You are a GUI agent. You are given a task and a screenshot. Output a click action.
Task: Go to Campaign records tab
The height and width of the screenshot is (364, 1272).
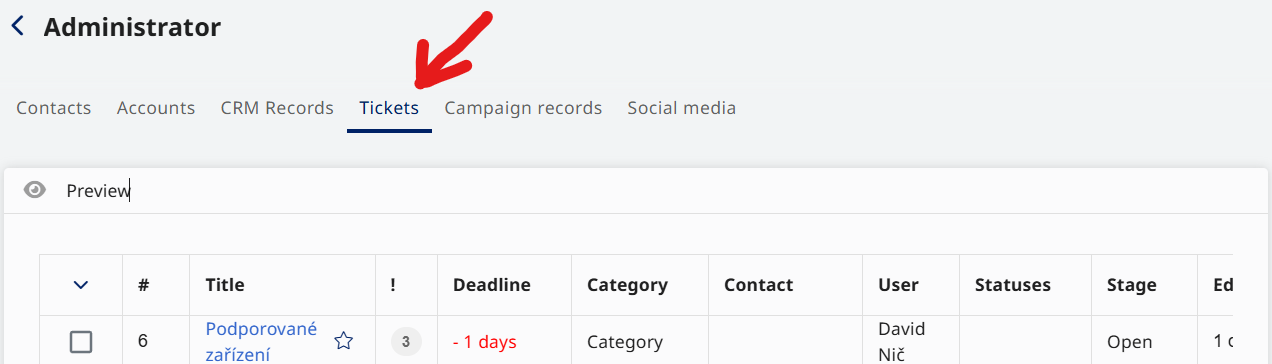pos(523,108)
